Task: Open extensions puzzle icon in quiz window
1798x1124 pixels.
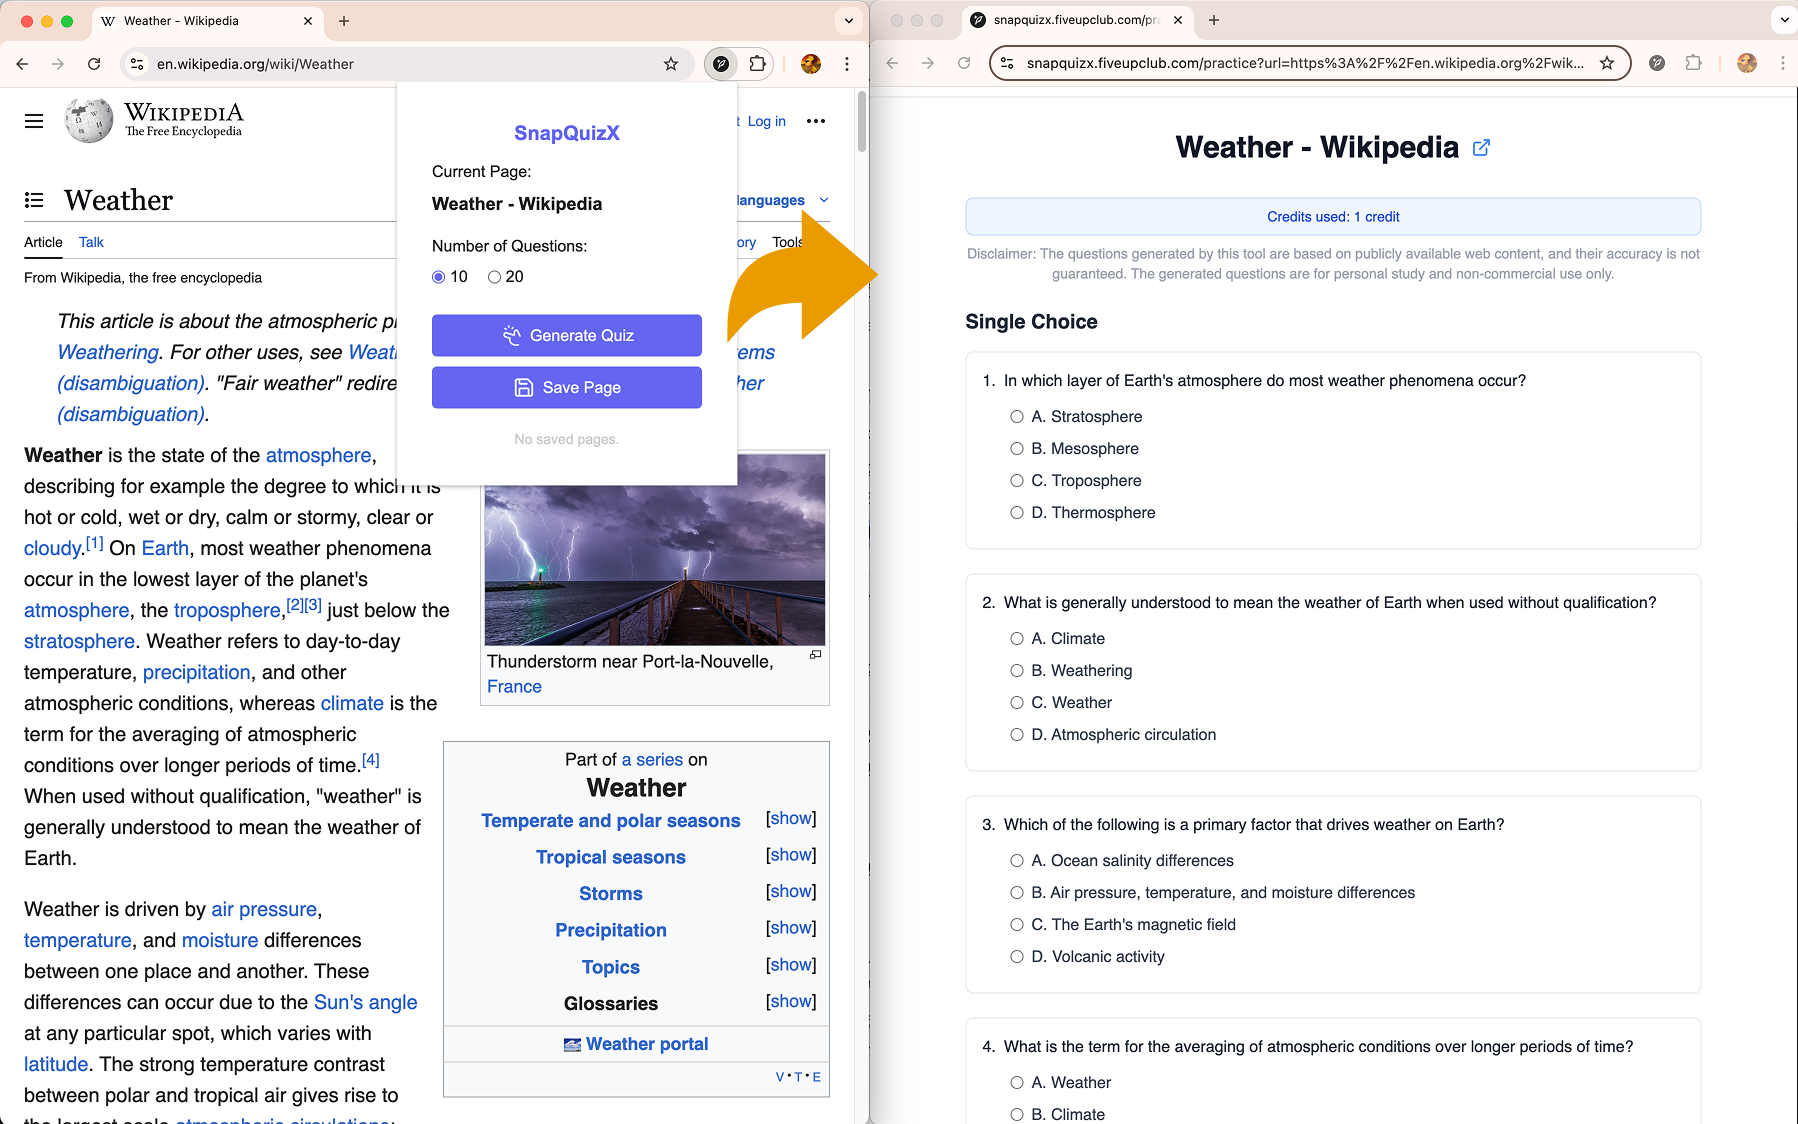Action: (x=1693, y=63)
